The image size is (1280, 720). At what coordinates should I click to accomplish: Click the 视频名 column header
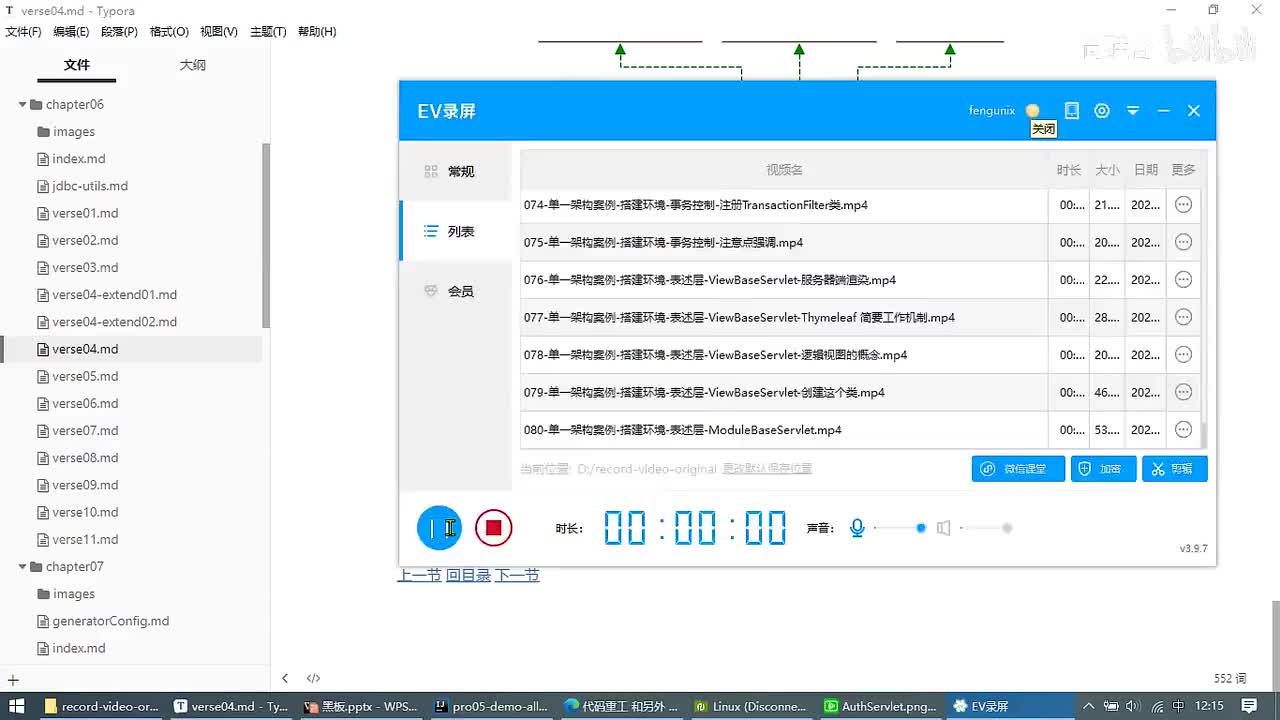coord(784,170)
